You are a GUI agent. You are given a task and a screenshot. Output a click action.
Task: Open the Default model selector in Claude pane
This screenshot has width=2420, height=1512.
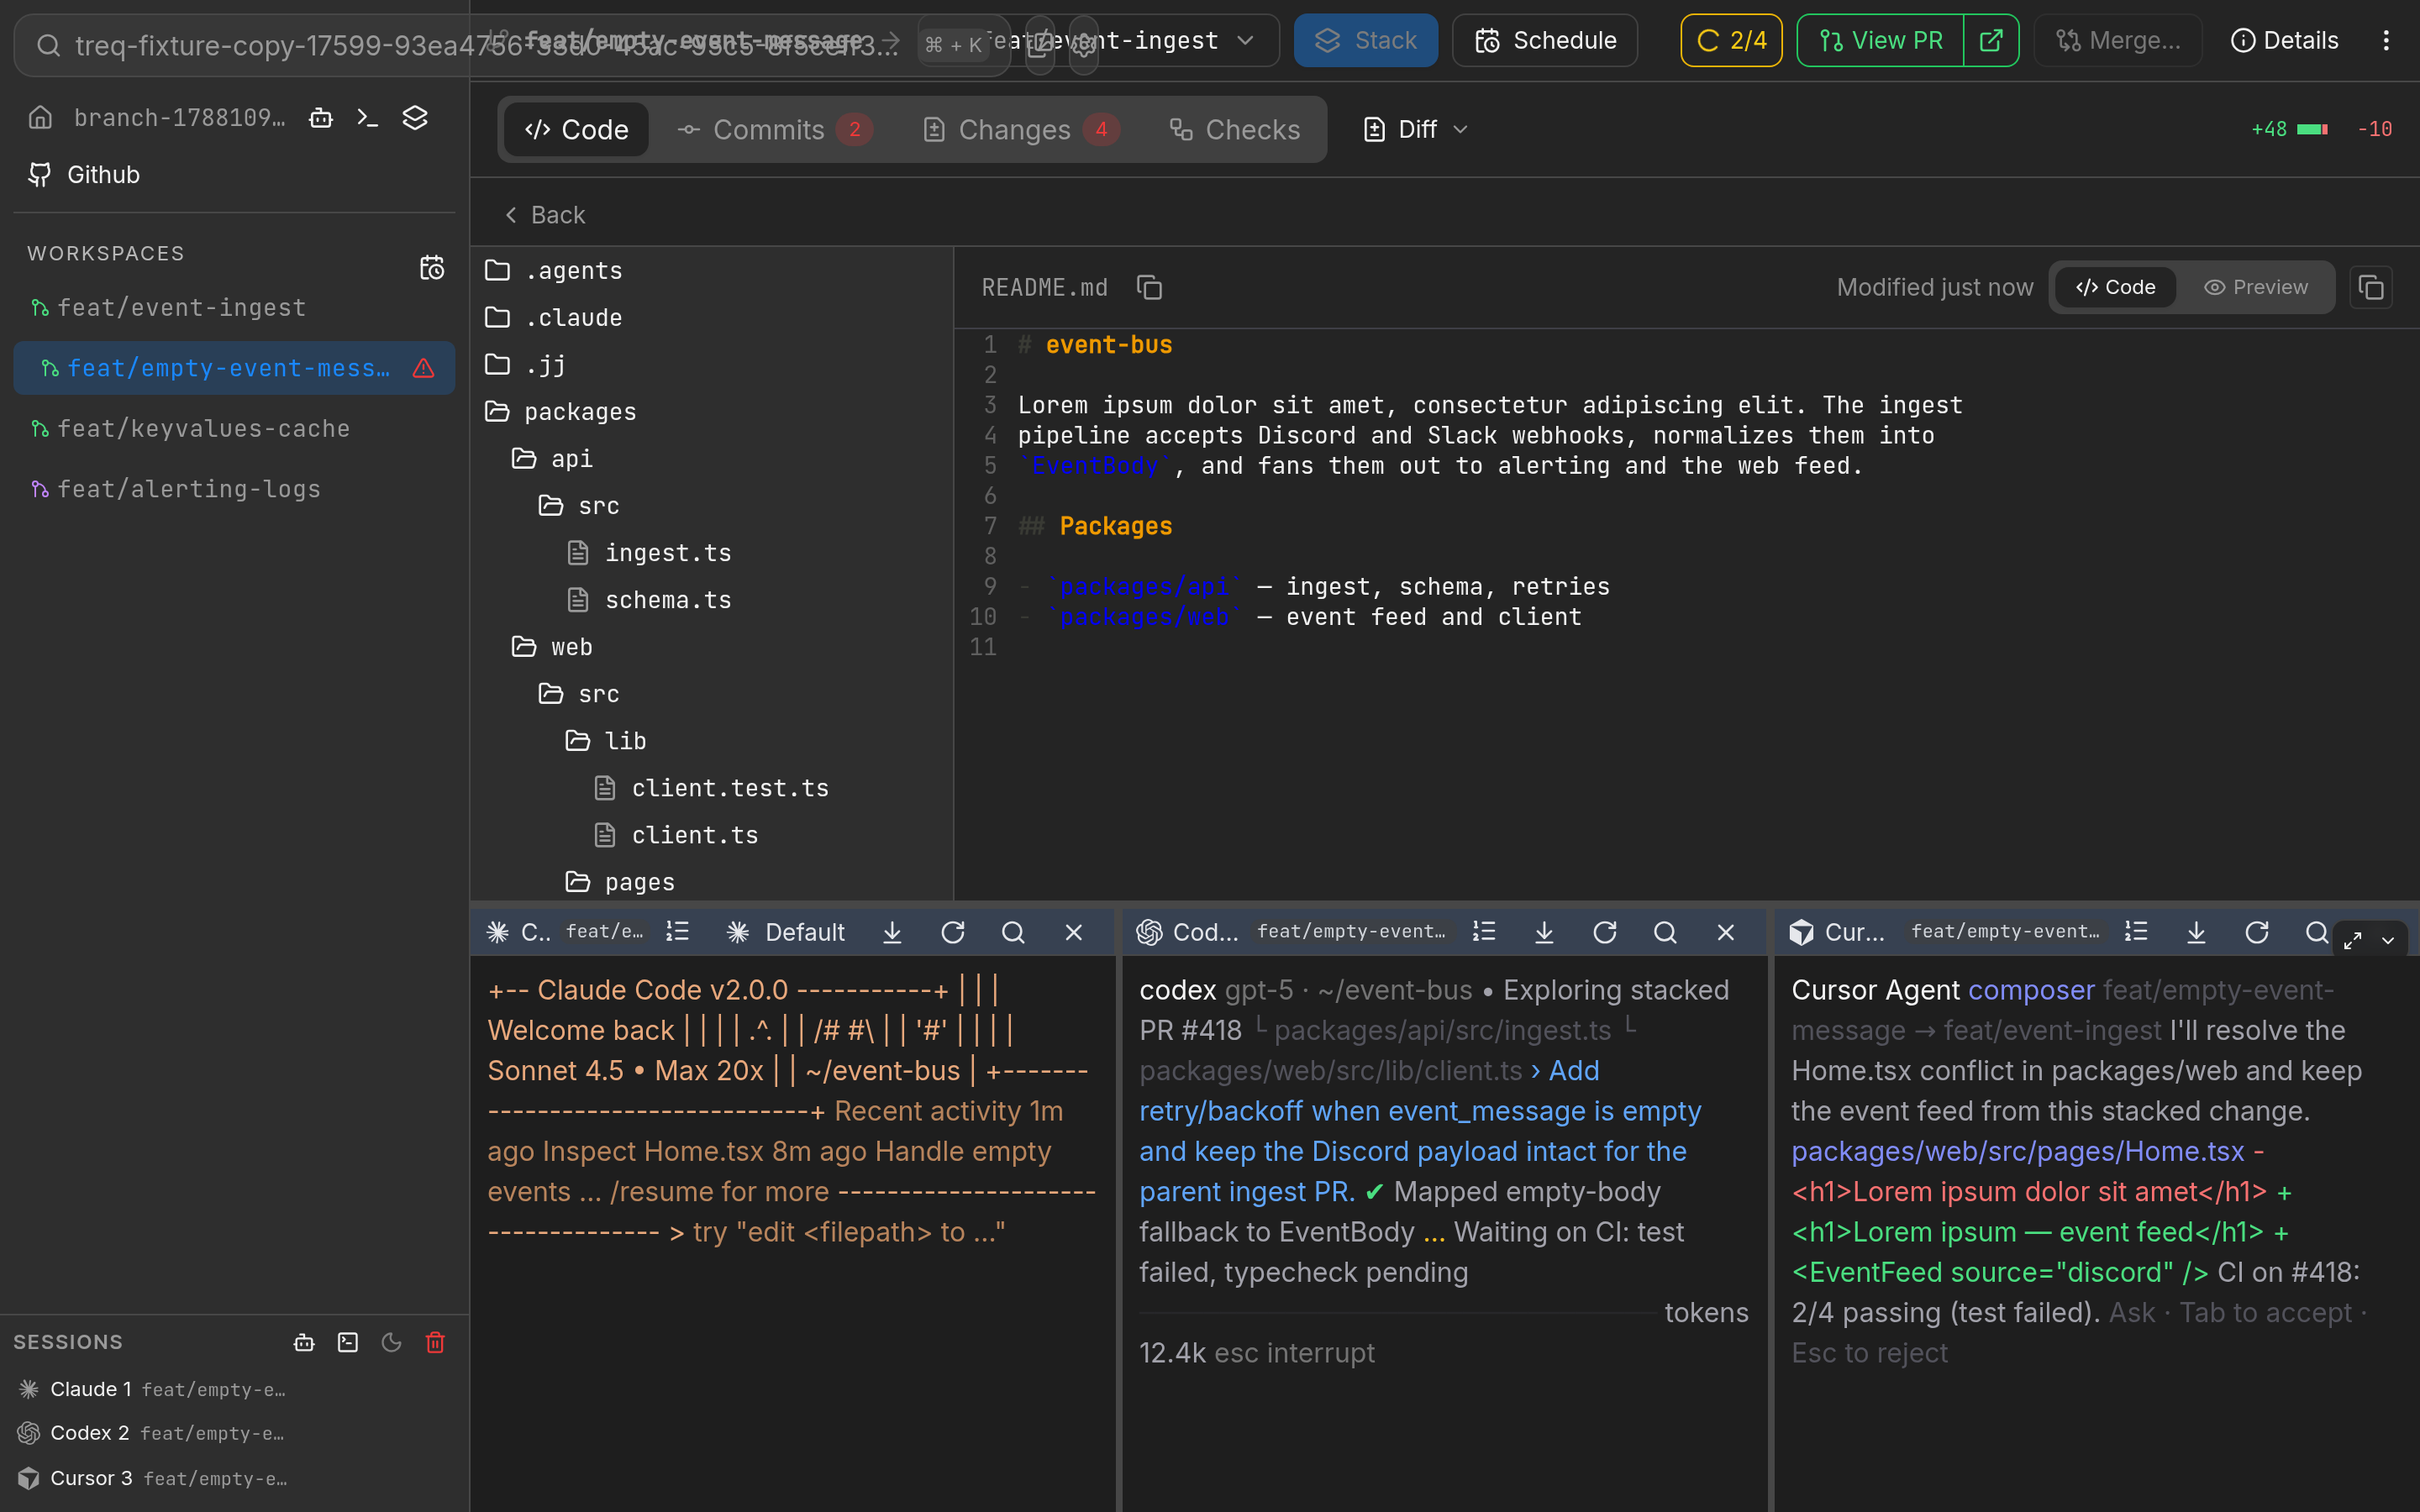point(786,932)
